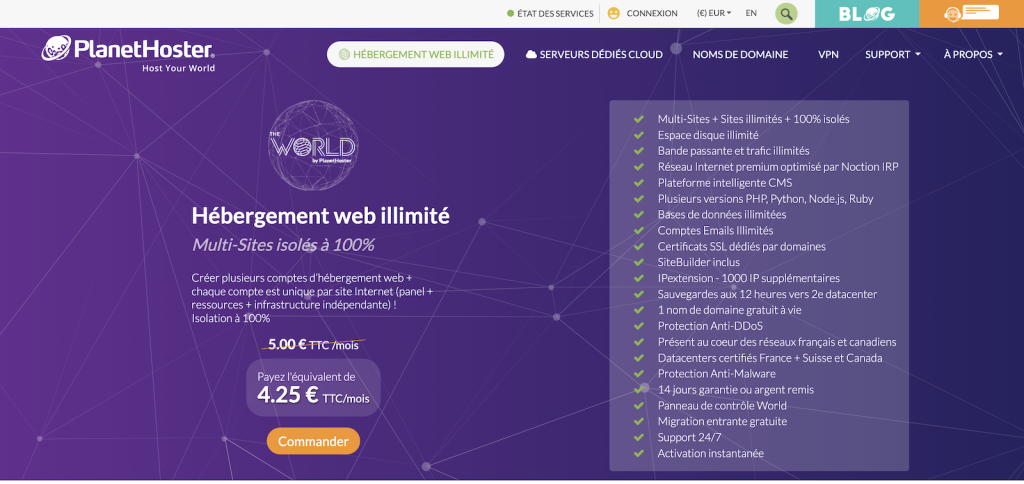Click checkmark beside Comptes Emails Illimités

point(639,231)
